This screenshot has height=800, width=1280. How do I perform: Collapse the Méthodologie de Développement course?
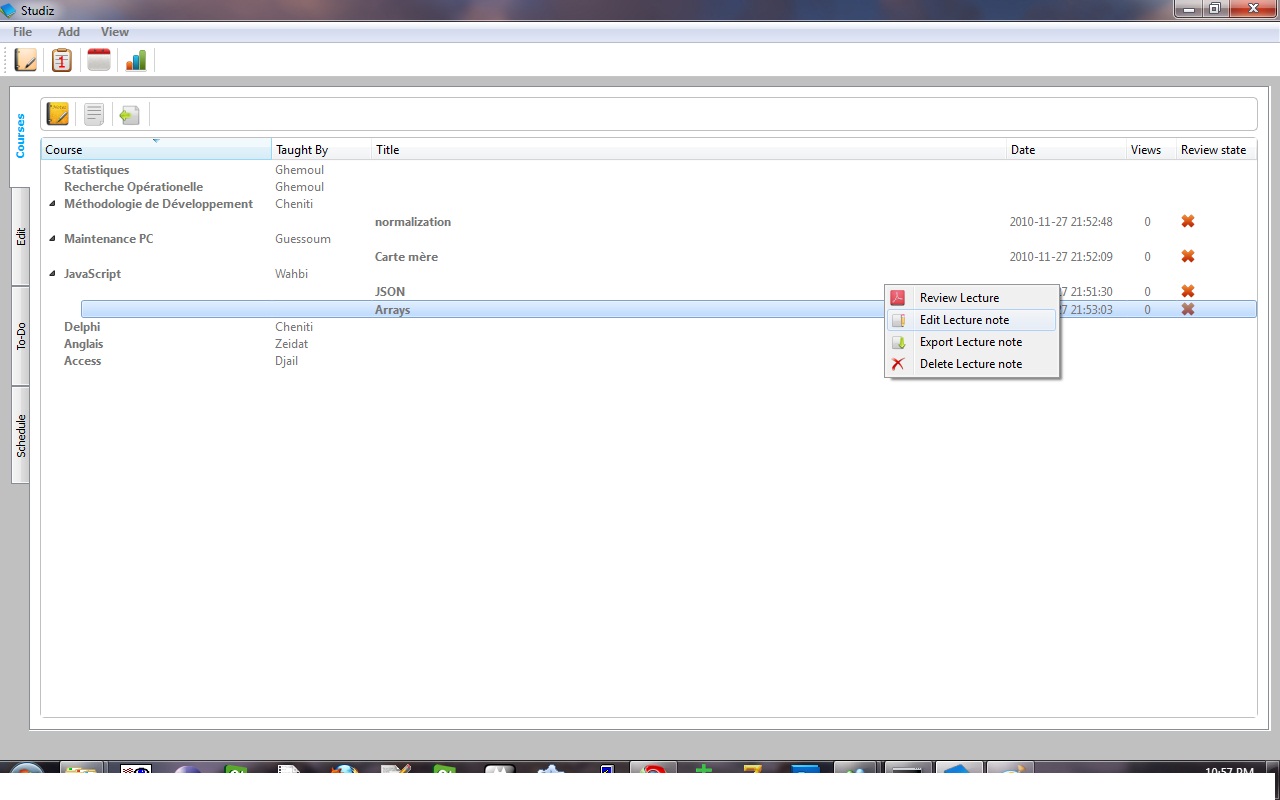click(x=53, y=204)
